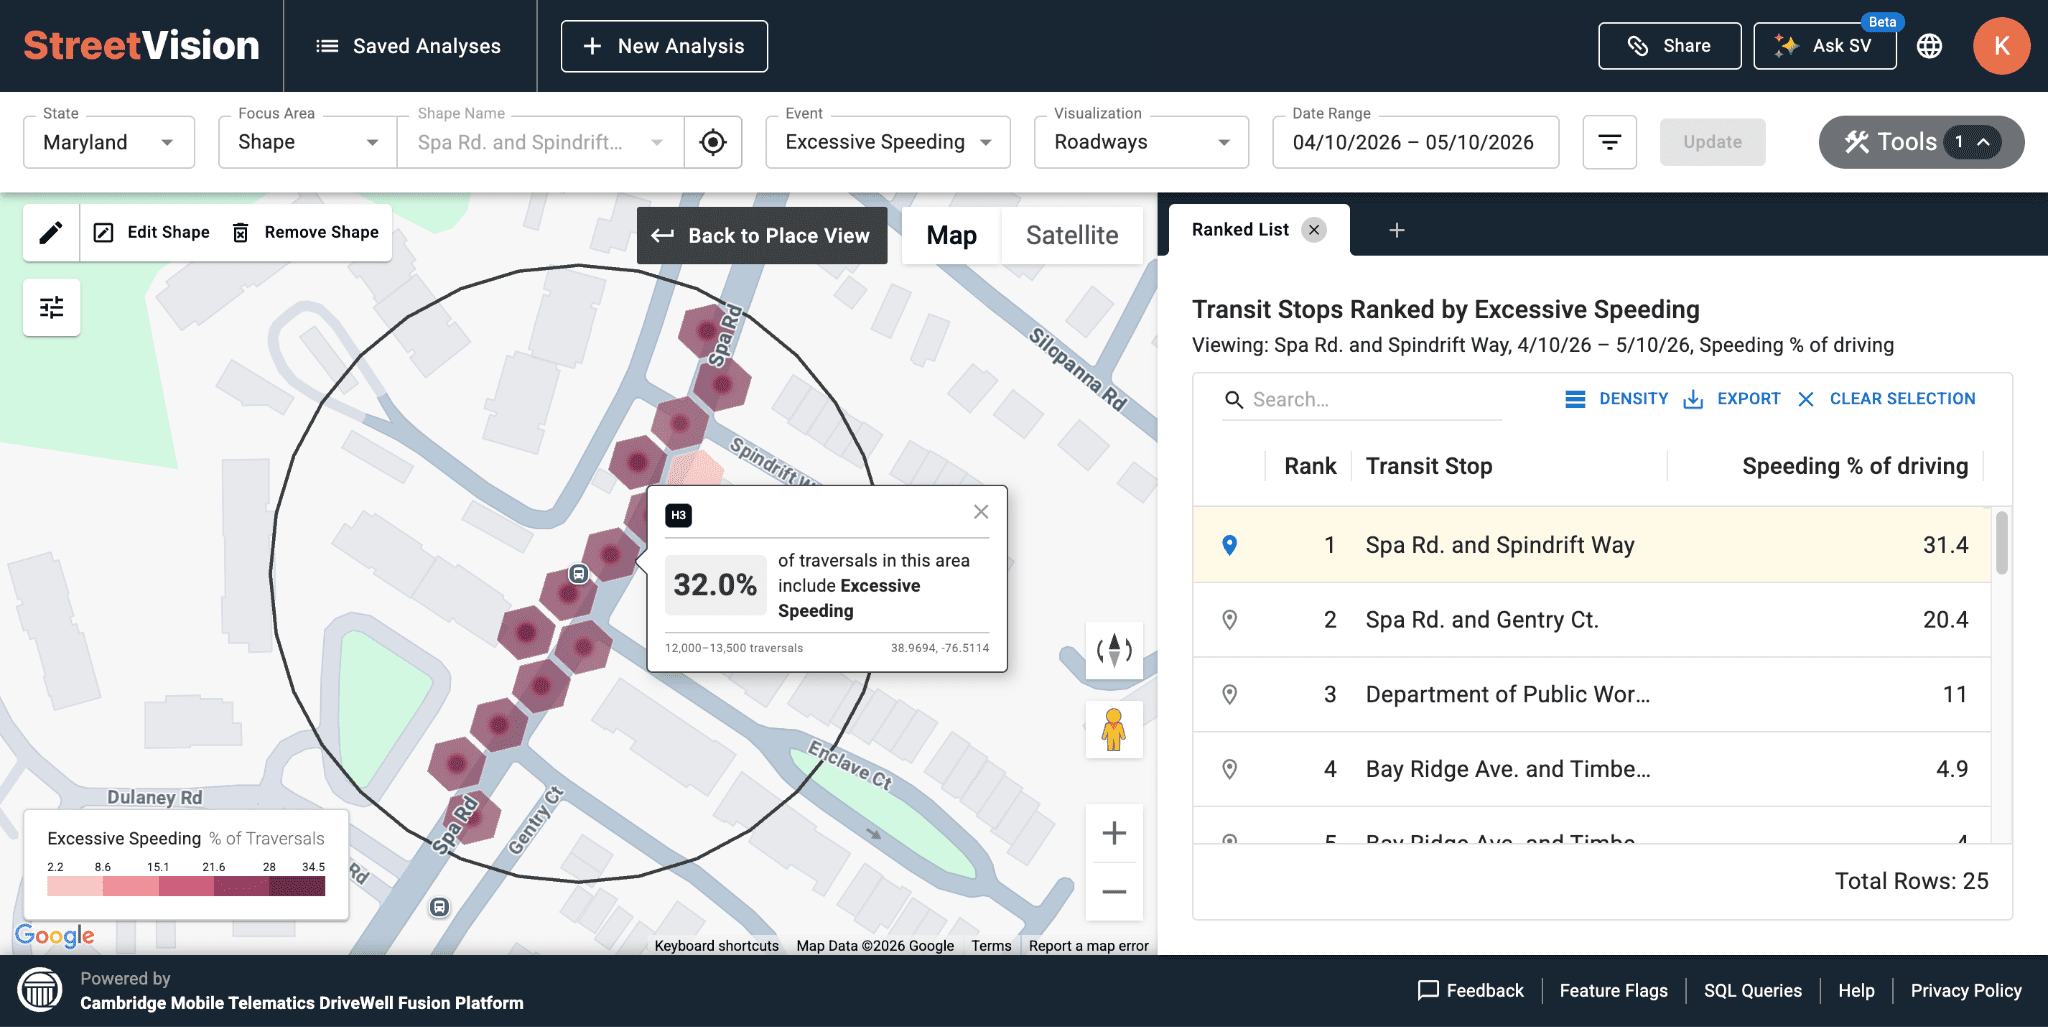The height and width of the screenshot is (1027, 2048).
Task: Click pin icon for Spa Rd. and Spindrift Way
Action: point(1230,545)
